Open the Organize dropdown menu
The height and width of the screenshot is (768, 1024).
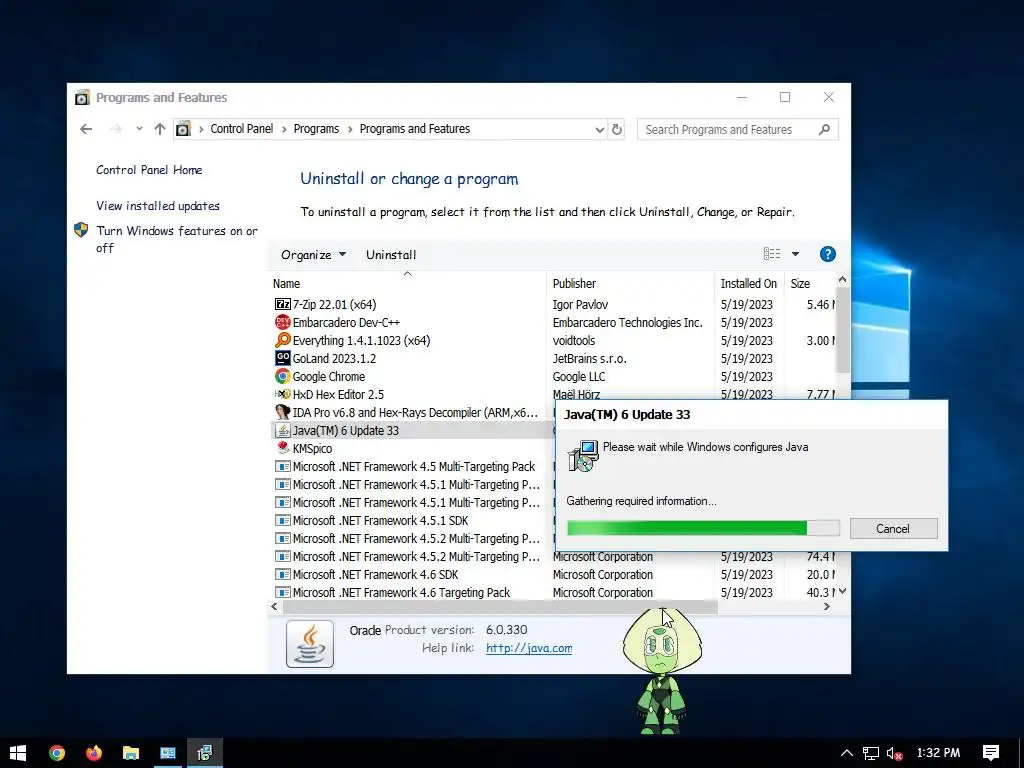[313, 255]
